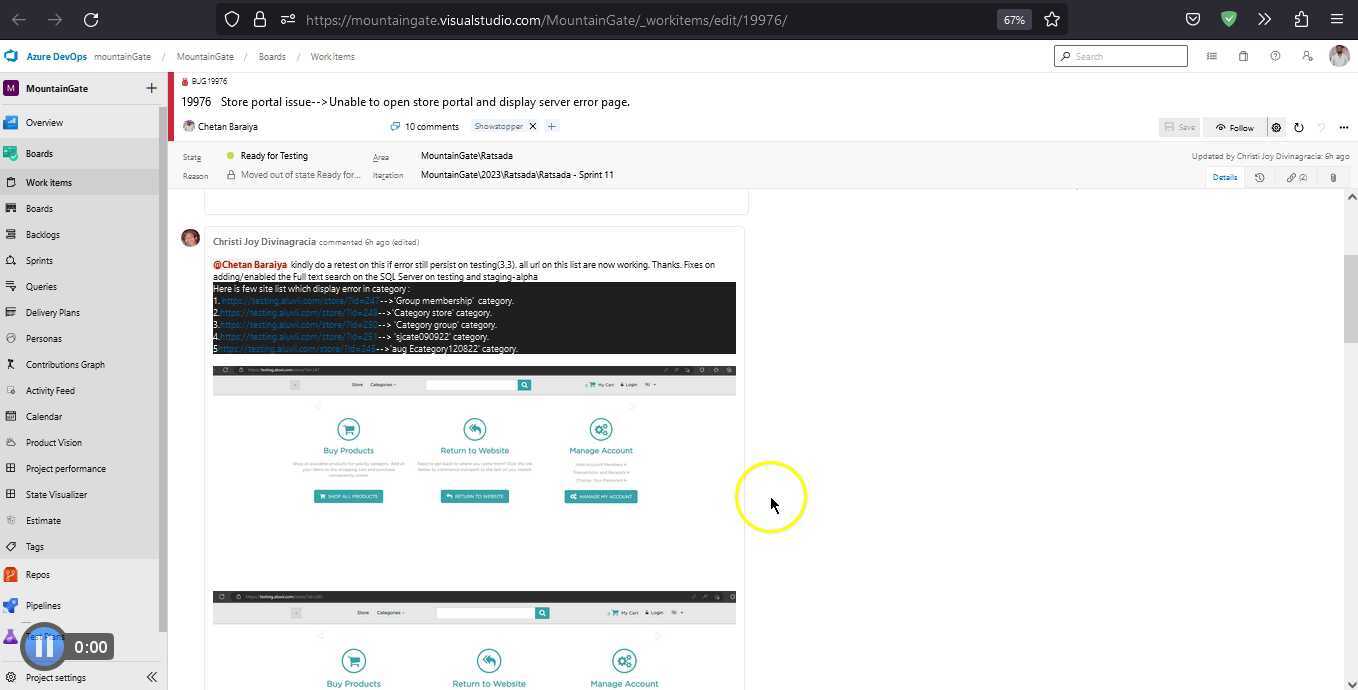Collapse the left sidebar with the chevron
The width and height of the screenshot is (1358, 690).
(x=152, y=677)
